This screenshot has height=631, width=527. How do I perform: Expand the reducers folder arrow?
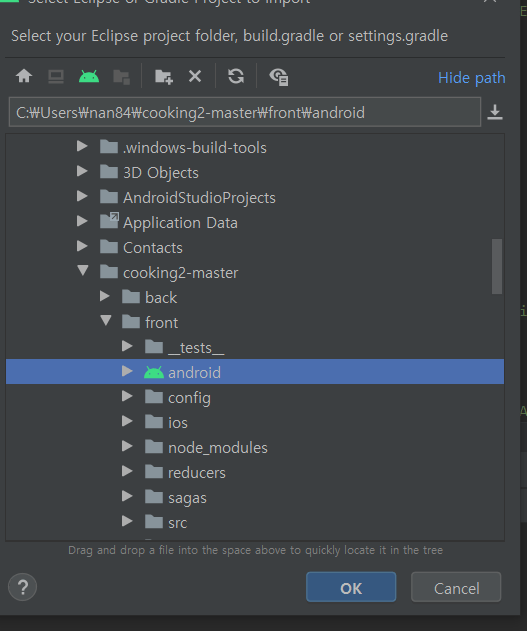click(127, 471)
